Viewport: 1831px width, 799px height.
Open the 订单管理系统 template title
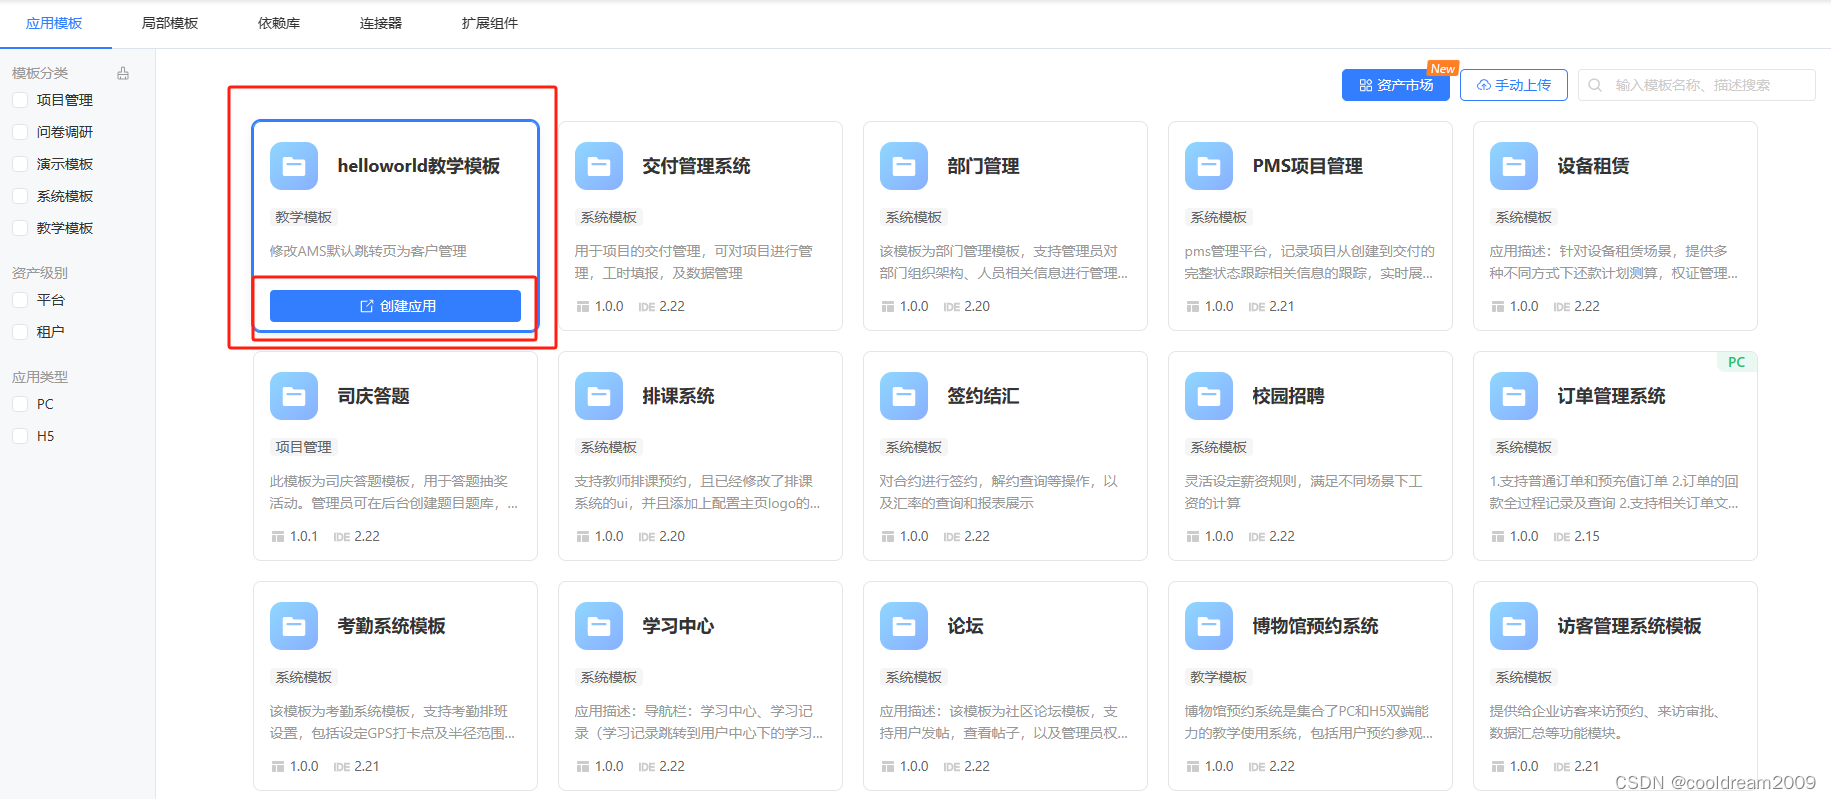[1611, 396]
